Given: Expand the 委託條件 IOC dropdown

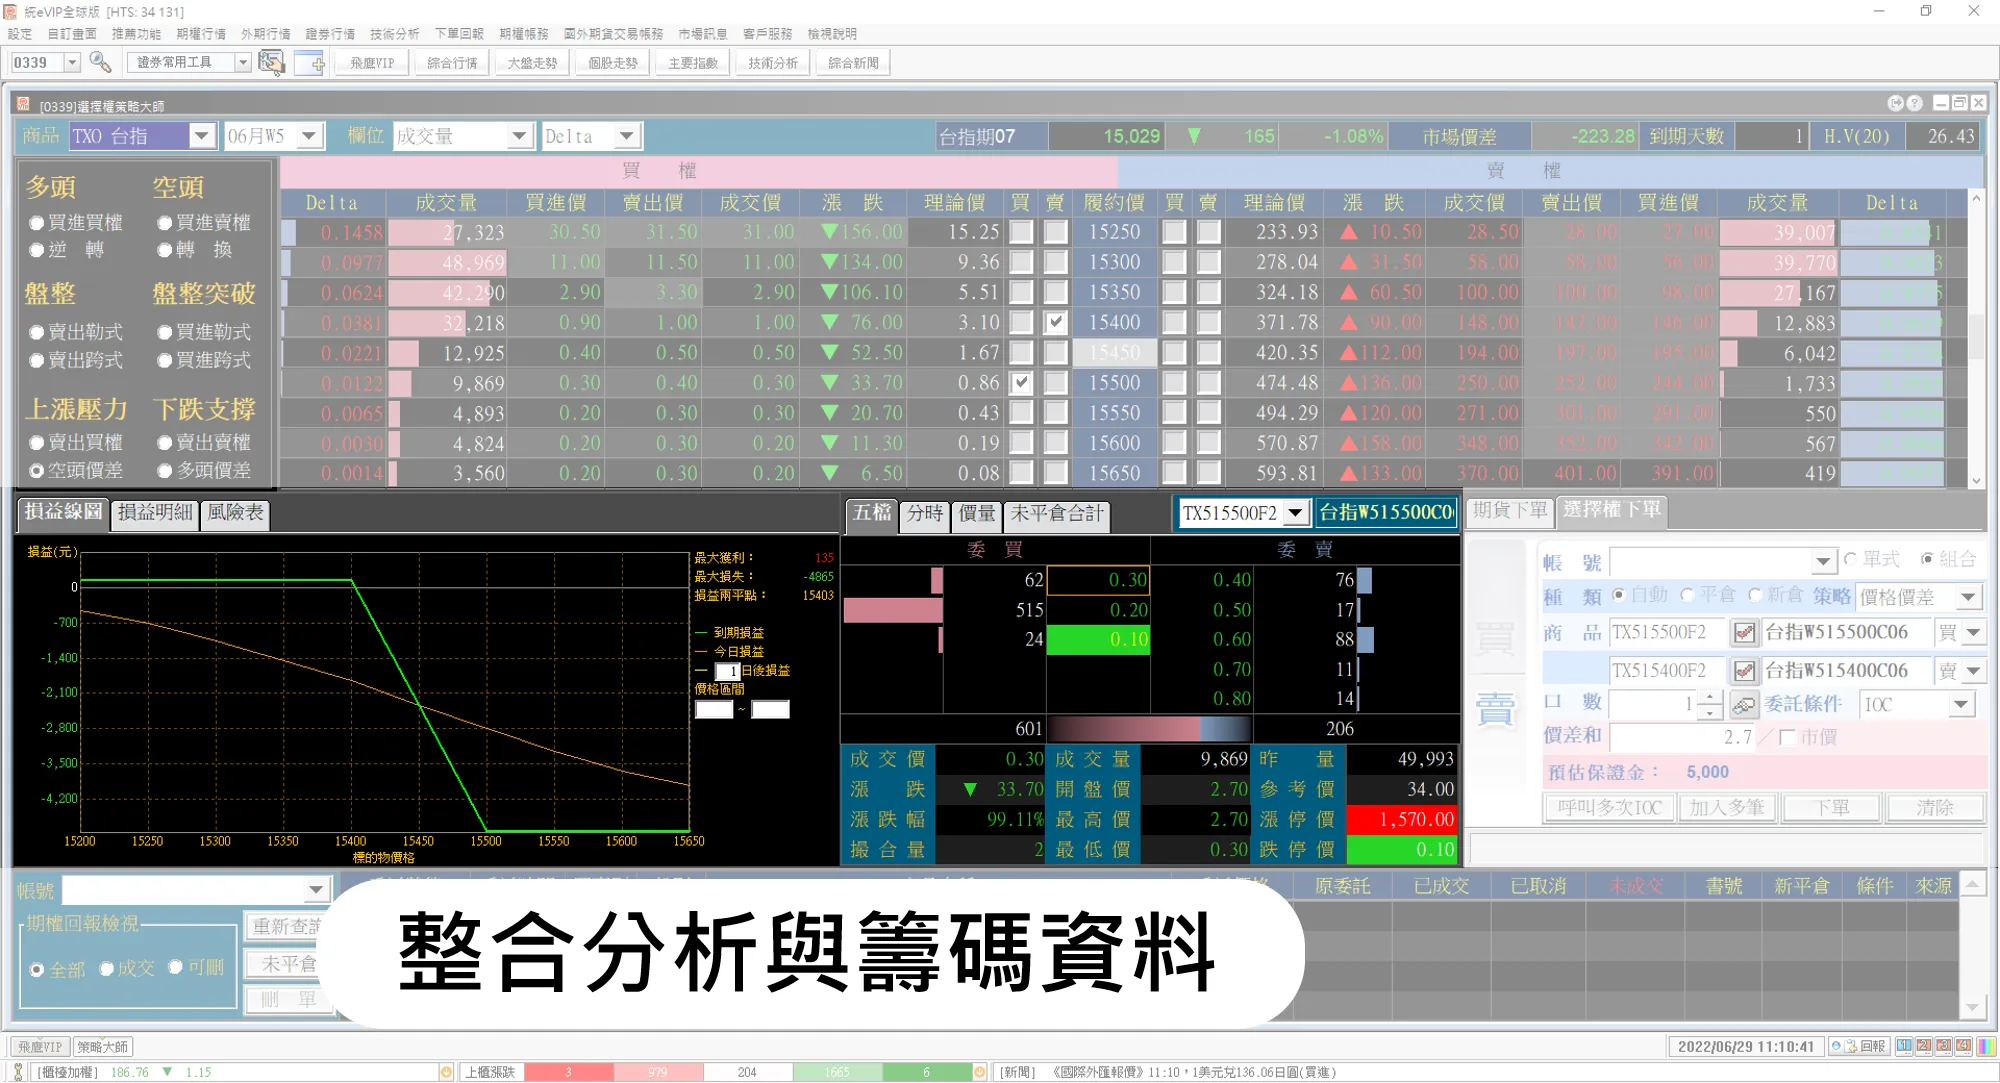Looking at the screenshot, I should [x=1961, y=704].
